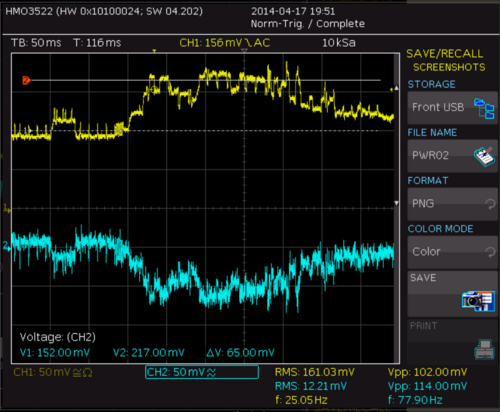This screenshot has height=412, width=500.
Task: Cycle the Color mode rotary arrow
Action: (x=489, y=252)
